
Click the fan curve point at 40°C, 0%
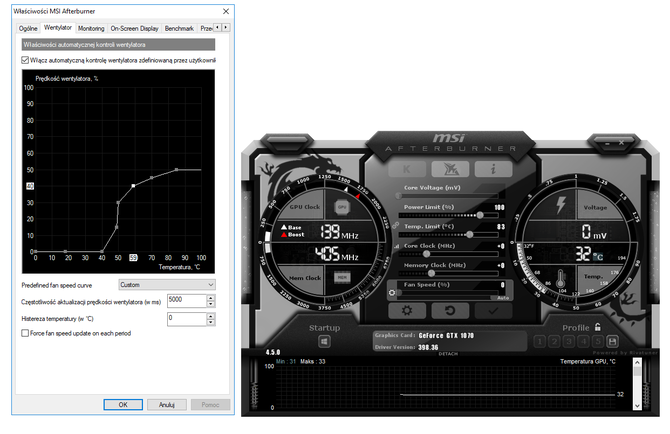102,252
